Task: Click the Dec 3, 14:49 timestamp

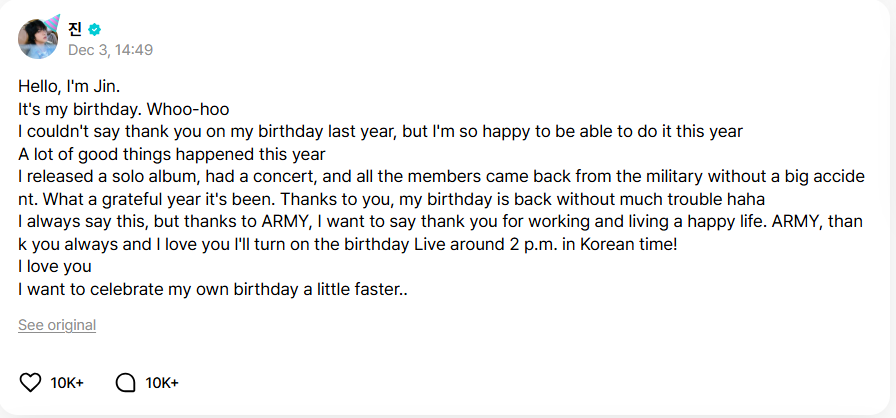Action: pyautogui.click(x=110, y=49)
